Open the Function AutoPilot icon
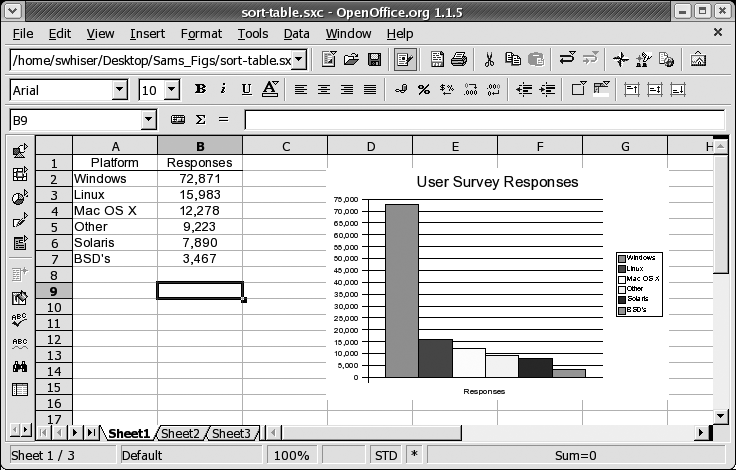This screenshot has width=736, height=470. (x=177, y=119)
